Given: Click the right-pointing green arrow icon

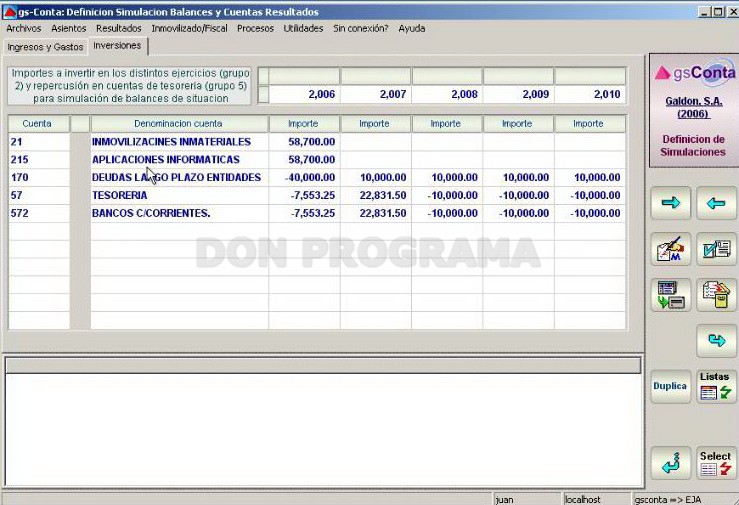Looking at the screenshot, I should 671,204.
